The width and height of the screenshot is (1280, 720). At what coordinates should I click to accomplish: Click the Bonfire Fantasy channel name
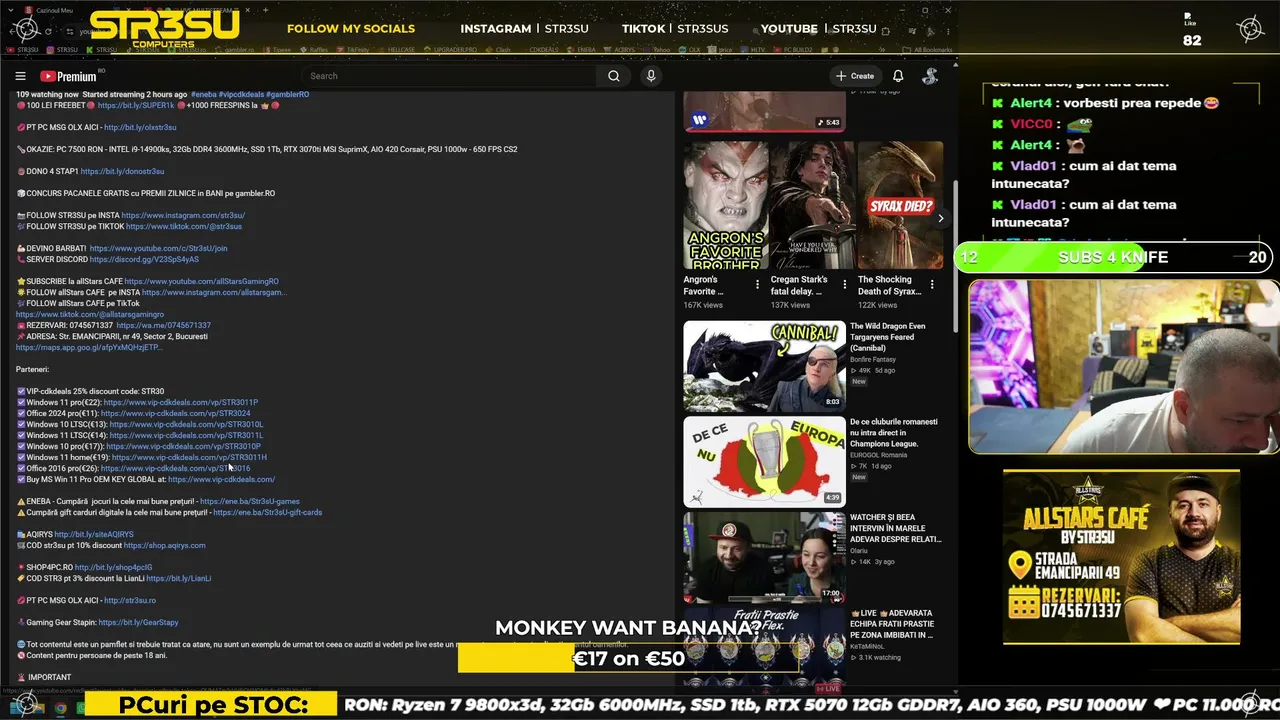[874, 359]
